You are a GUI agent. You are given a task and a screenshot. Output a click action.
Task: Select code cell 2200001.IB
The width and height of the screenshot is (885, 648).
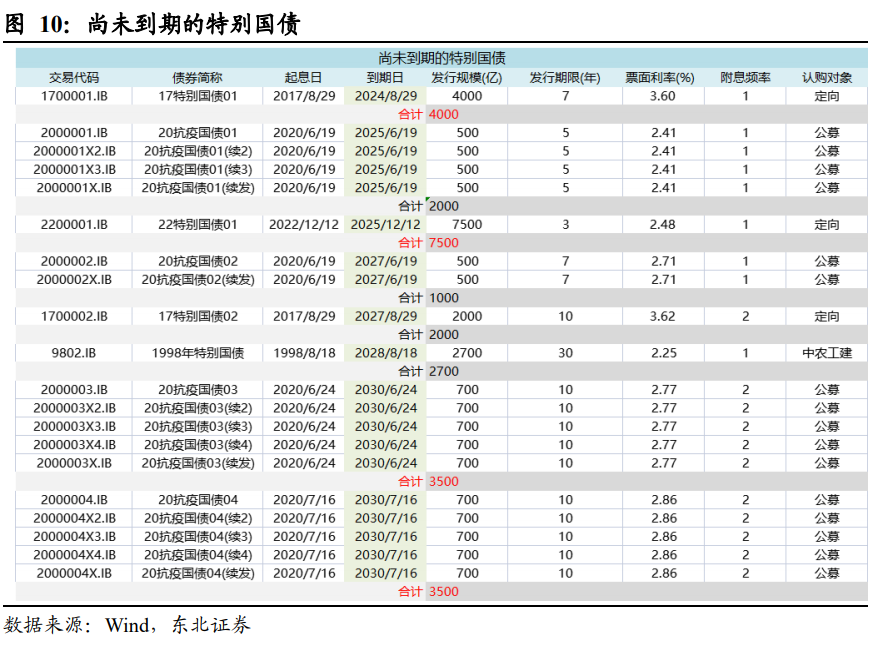(74, 225)
